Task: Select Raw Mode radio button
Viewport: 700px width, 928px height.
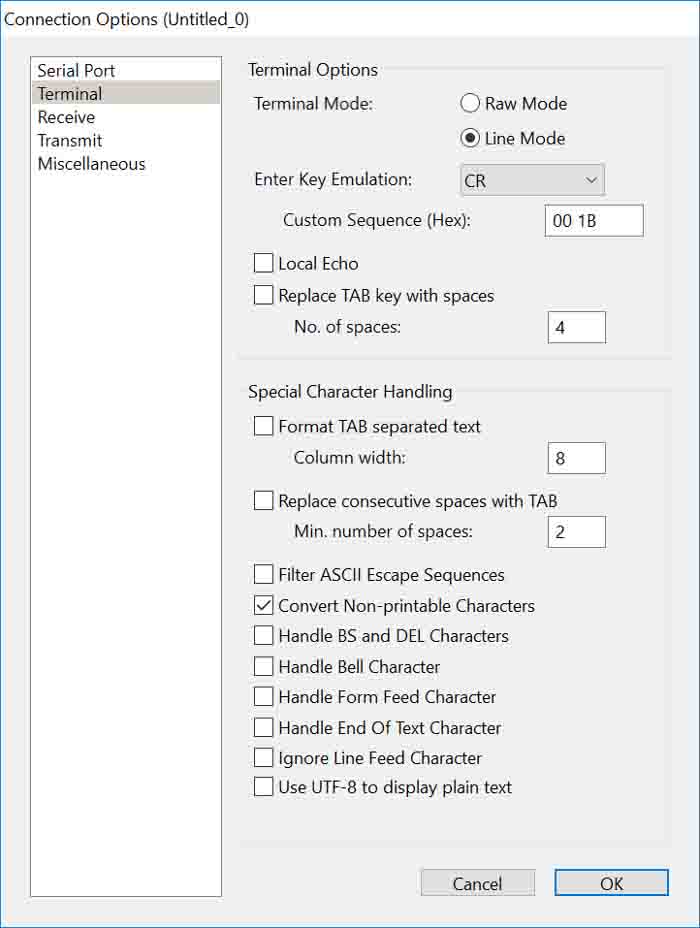Action: pyautogui.click(x=470, y=103)
